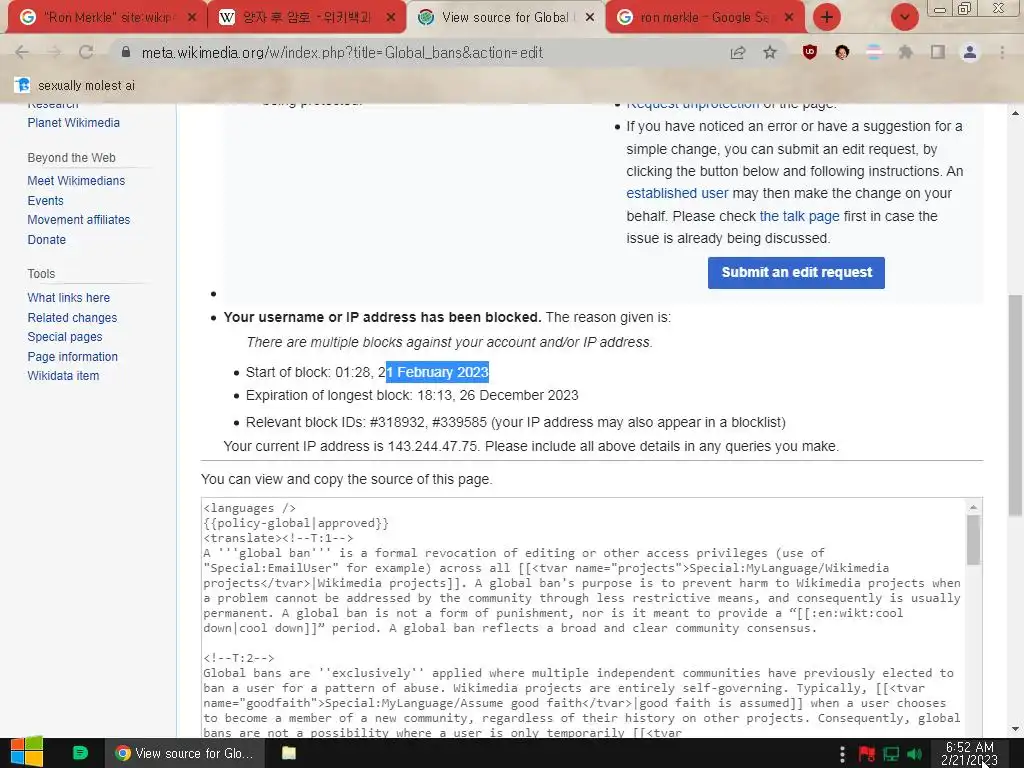This screenshot has height=768, width=1024.
Task: Open the green chat app taskbar icon
Action: (80, 753)
